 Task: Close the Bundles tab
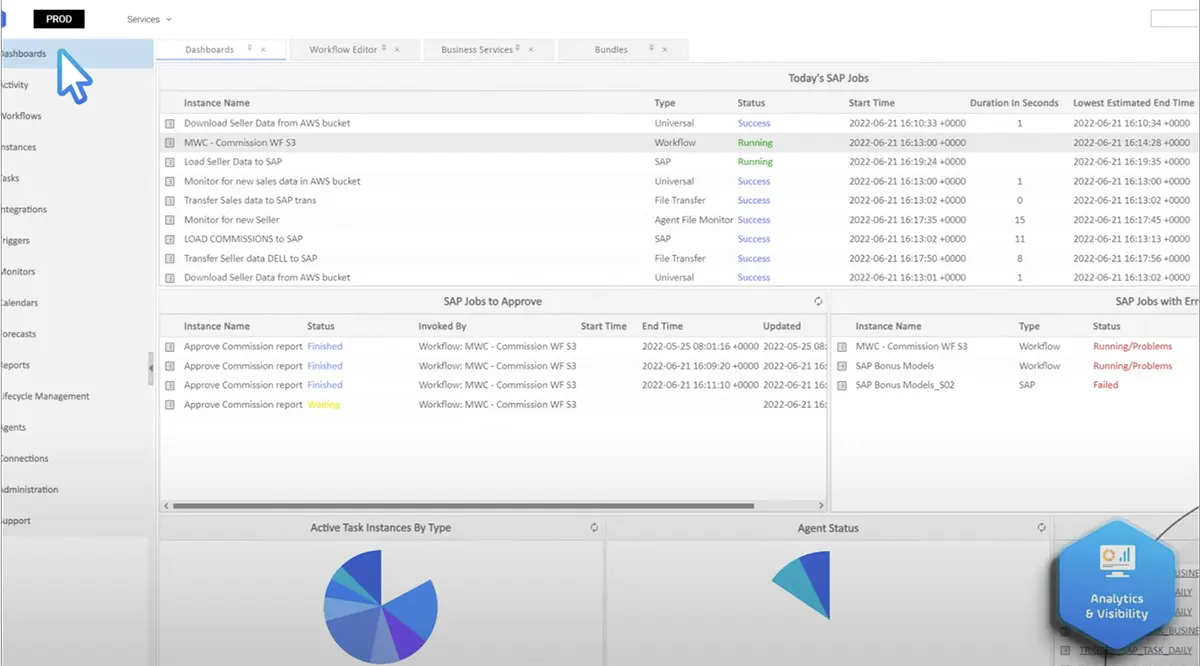(x=665, y=50)
